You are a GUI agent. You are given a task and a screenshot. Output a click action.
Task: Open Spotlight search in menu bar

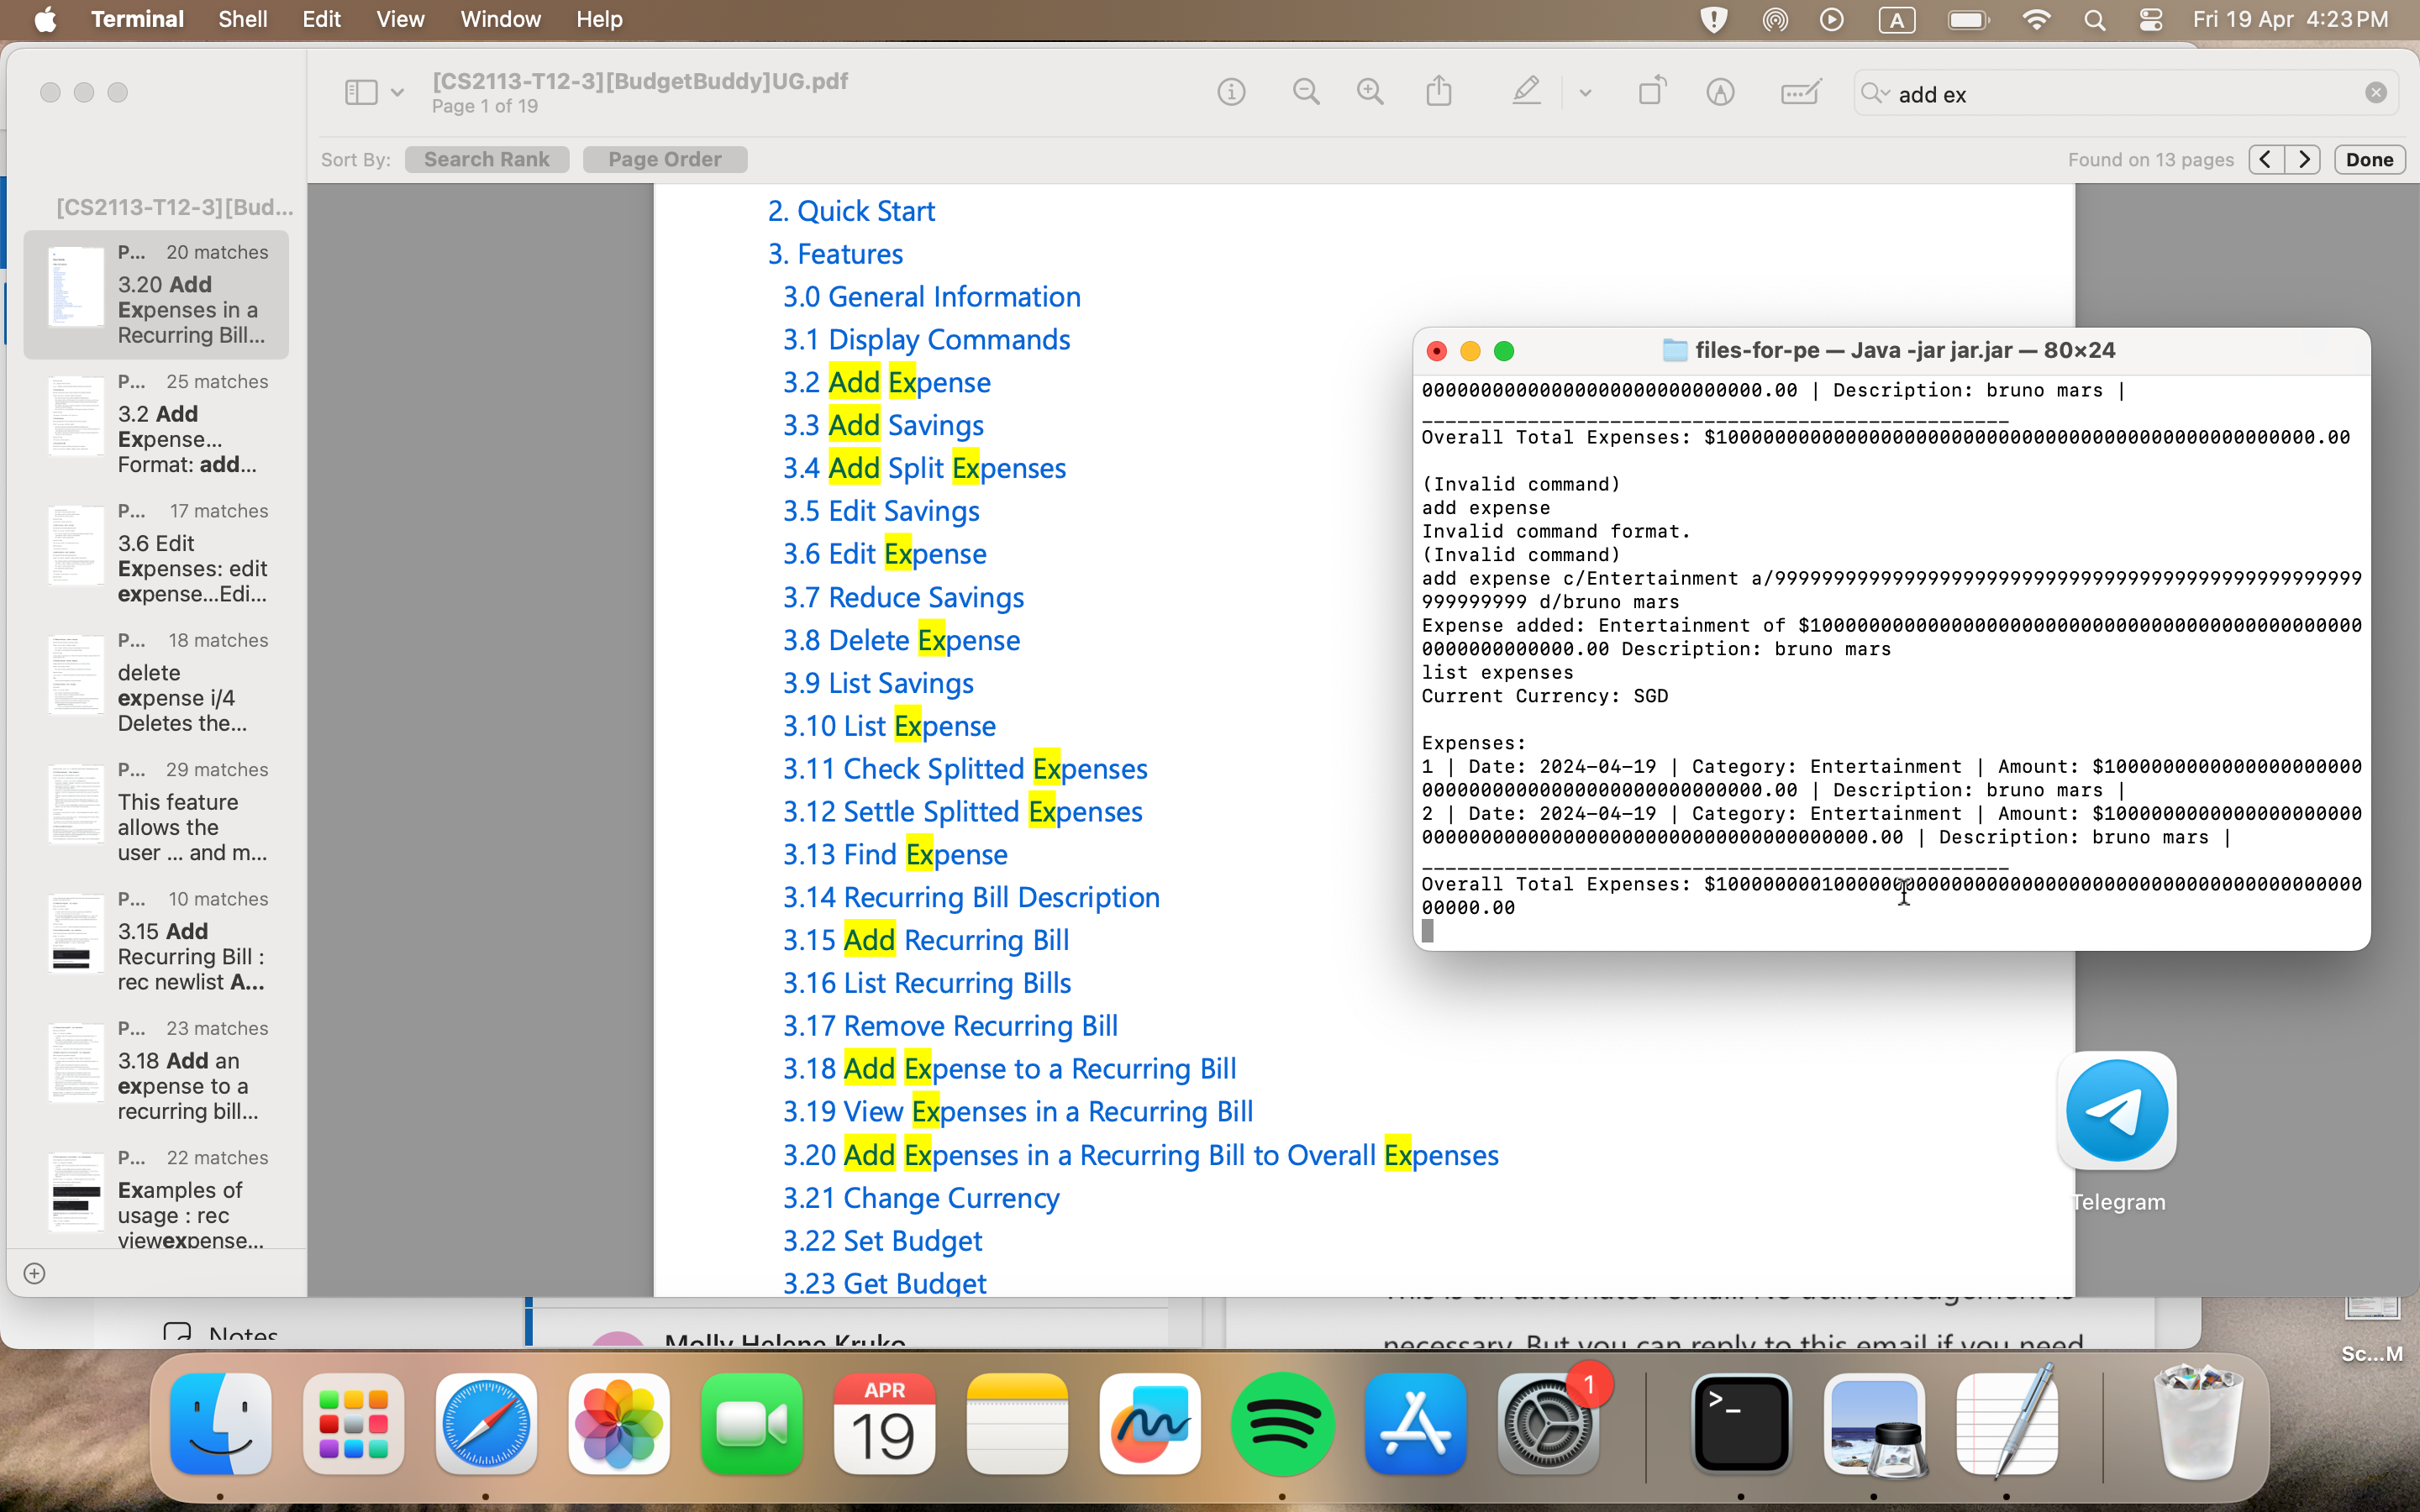pos(2094,19)
